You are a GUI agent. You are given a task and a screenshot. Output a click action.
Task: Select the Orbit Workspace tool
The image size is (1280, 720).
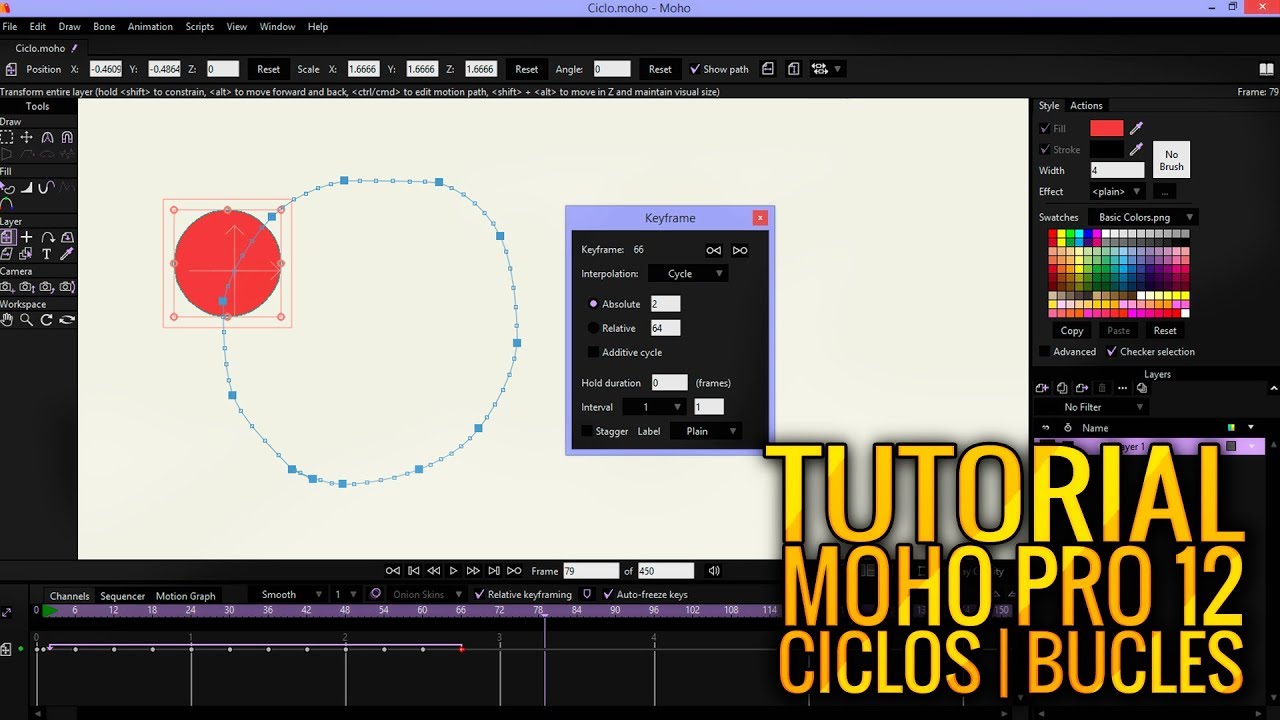[x=67, y=320]
